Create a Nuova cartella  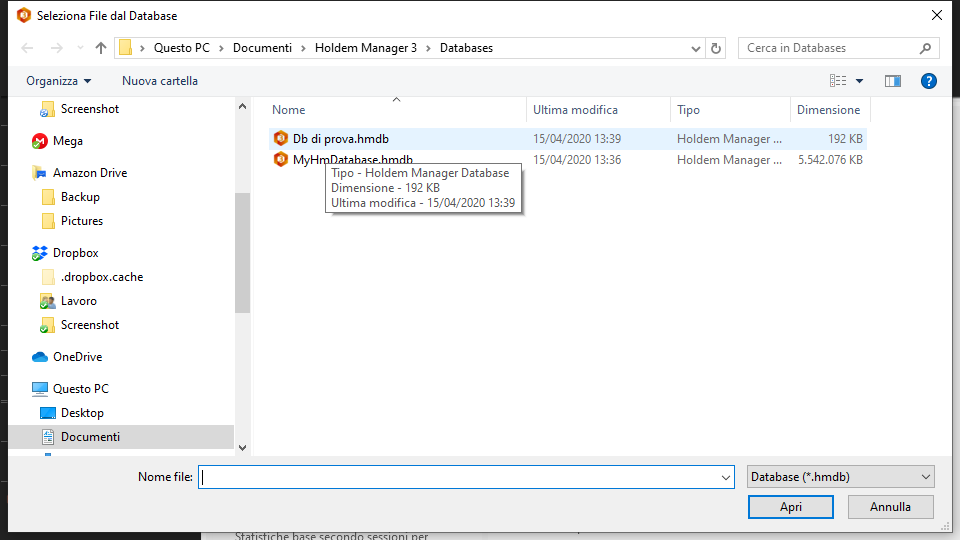click(160, 81)
